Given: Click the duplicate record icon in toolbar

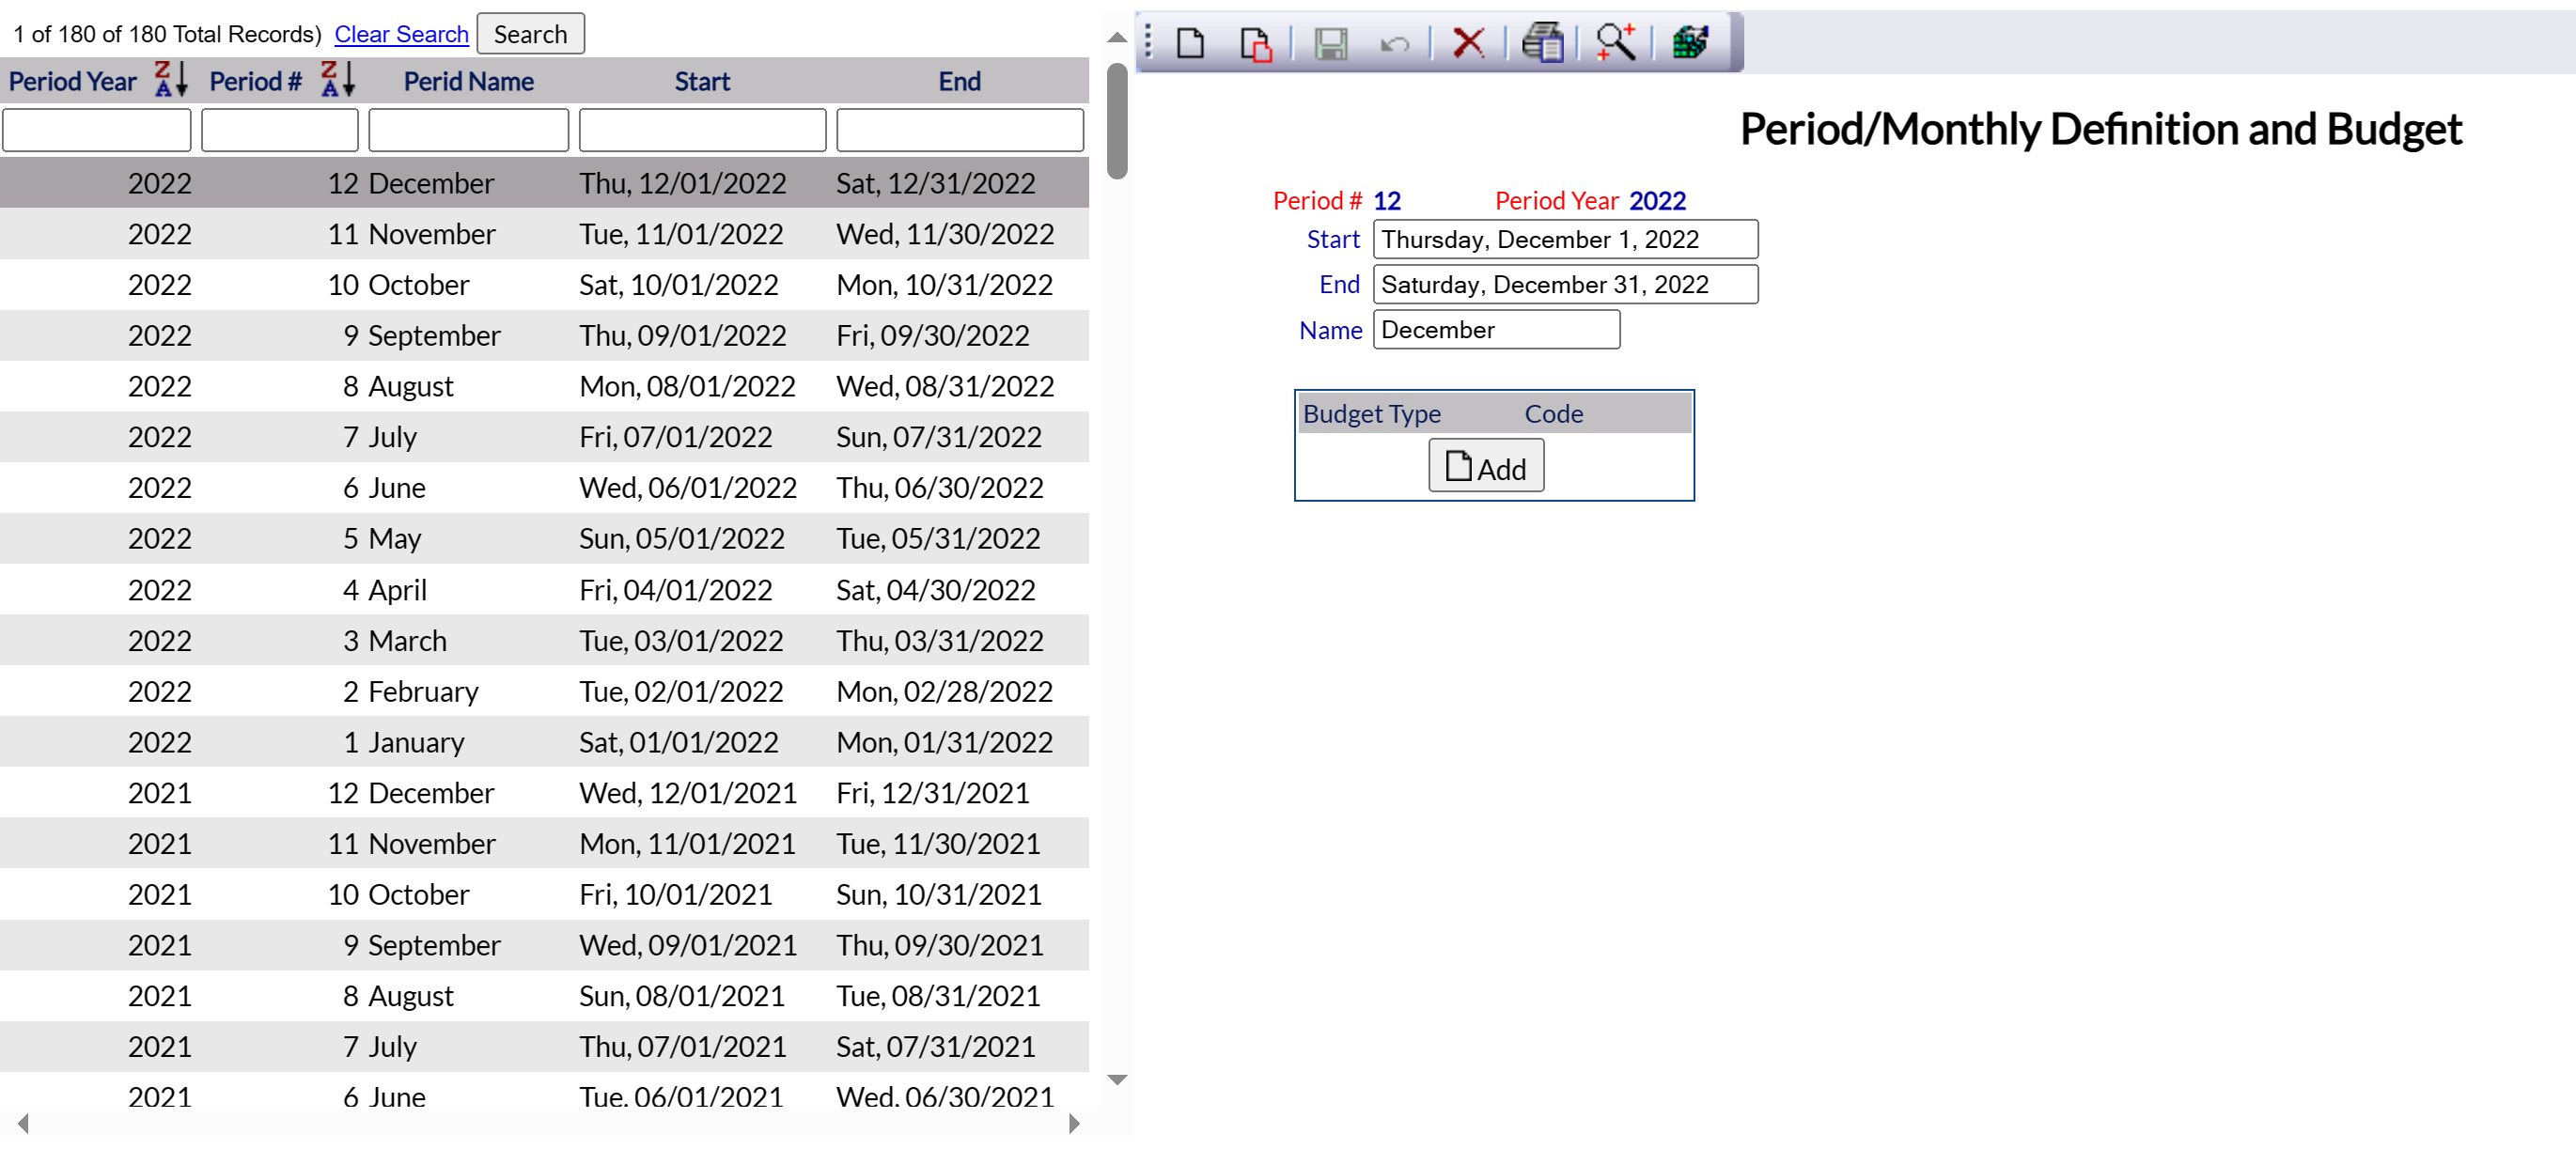Looking at the screenshot, I should (1255, 43).
